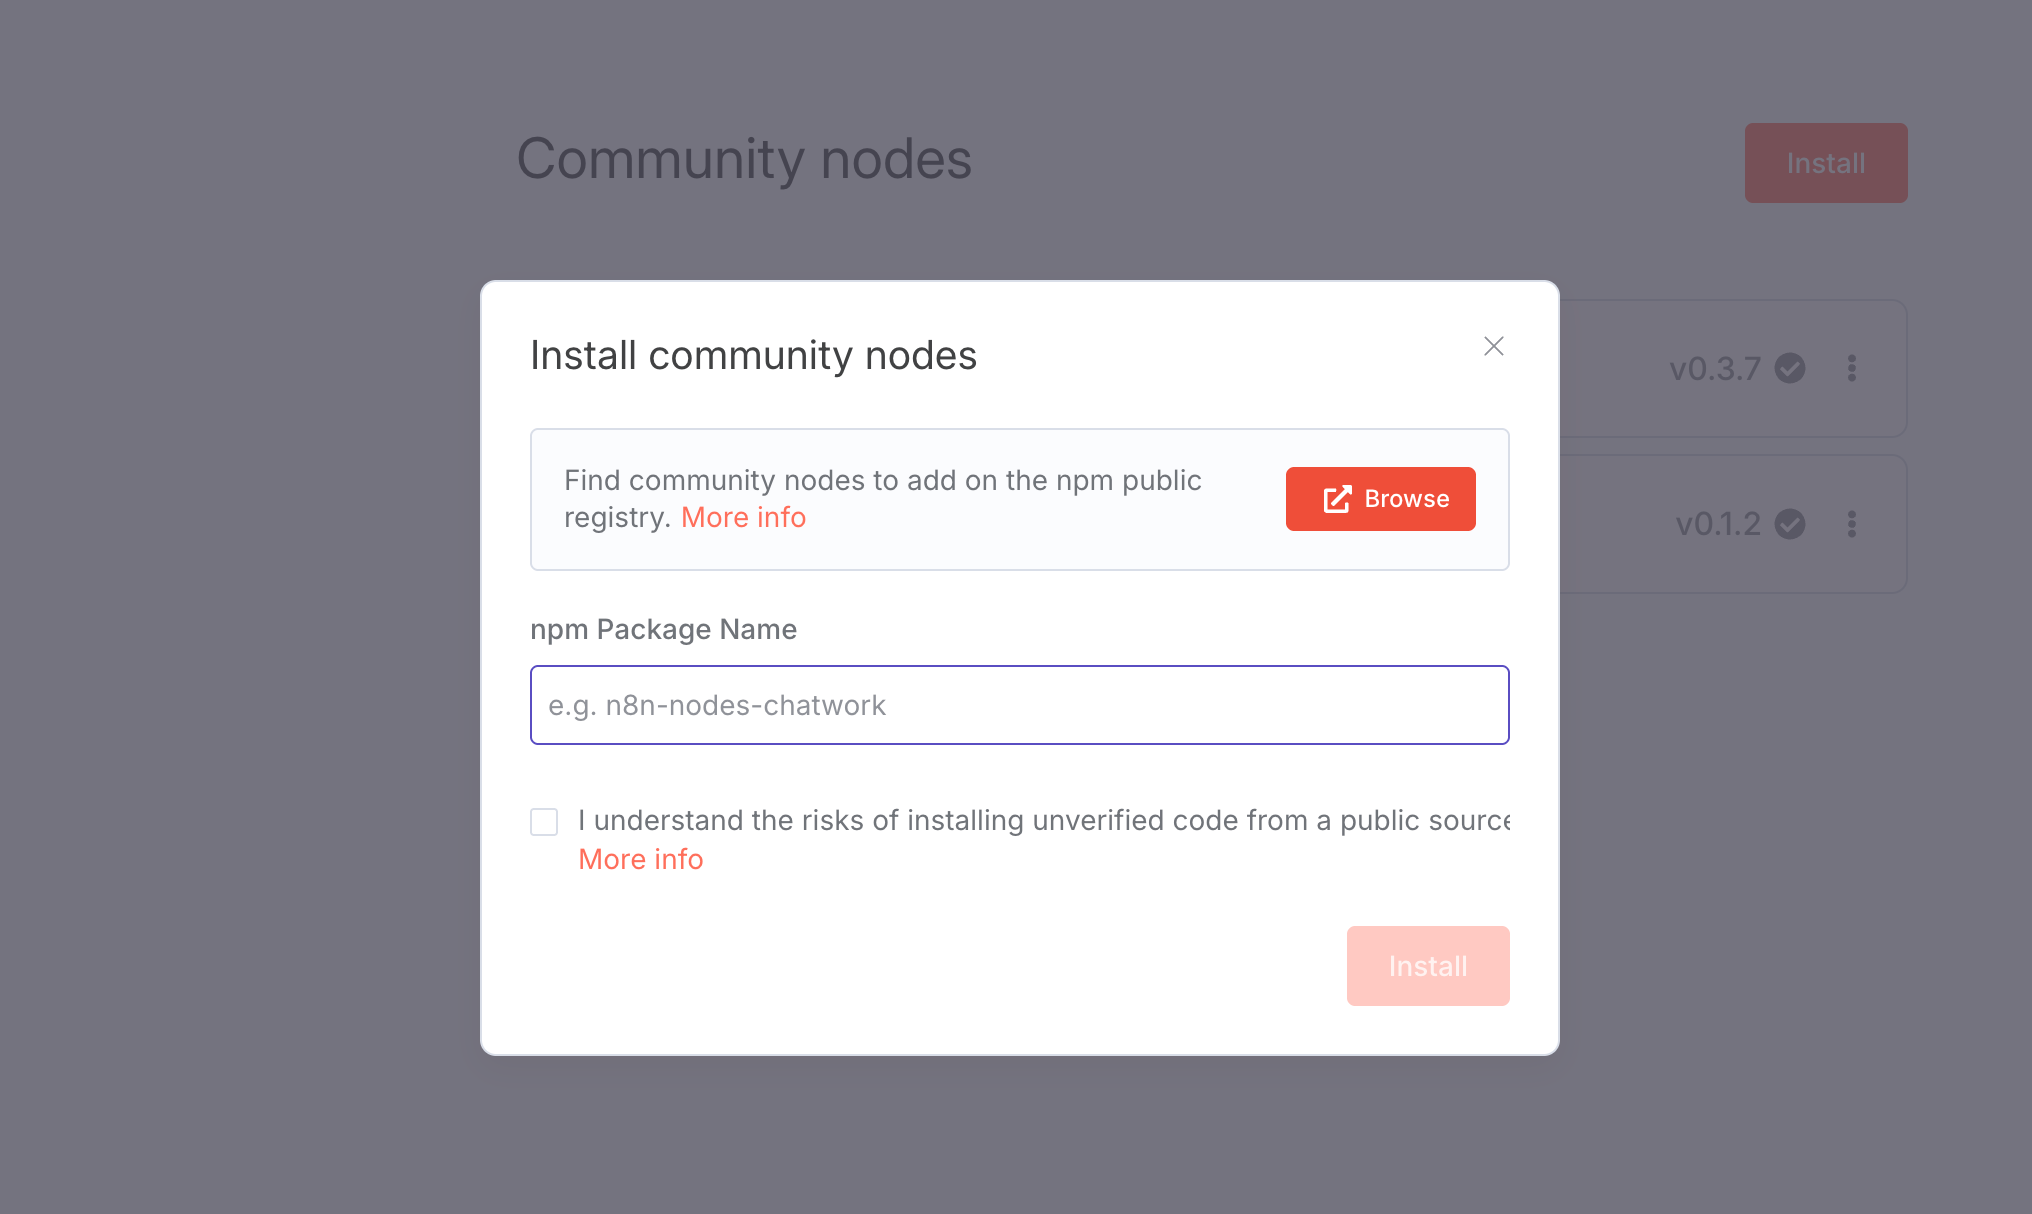This screenshot has height=1214, width=2032.
Task: Click the v0.3.7 version text
Action: pos(1715,369)
